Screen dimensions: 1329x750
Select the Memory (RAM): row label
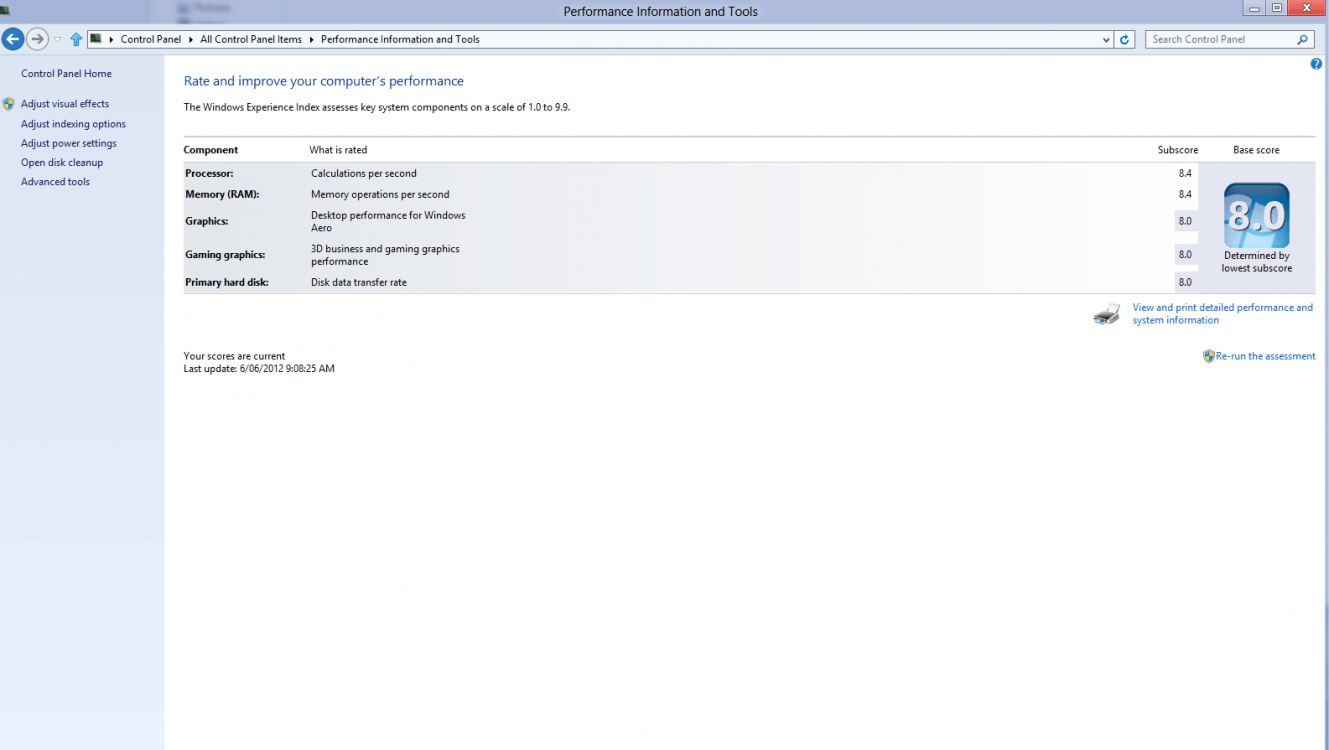222,194
